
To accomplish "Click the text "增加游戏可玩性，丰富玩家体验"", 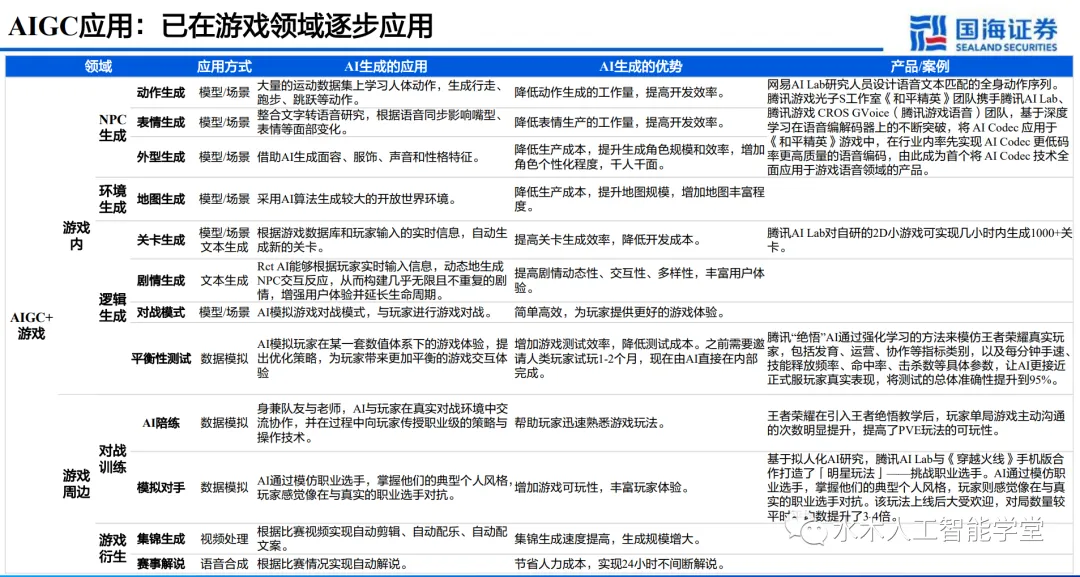I will [x=603, y=487].
